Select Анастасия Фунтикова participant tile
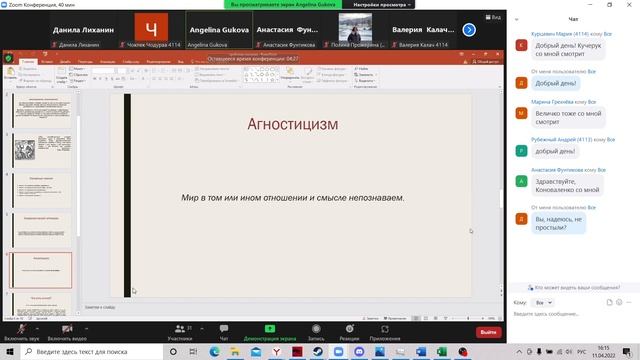The height and width of the screenshot is (360, 640). pyautogui.click(x=287, y=30)
